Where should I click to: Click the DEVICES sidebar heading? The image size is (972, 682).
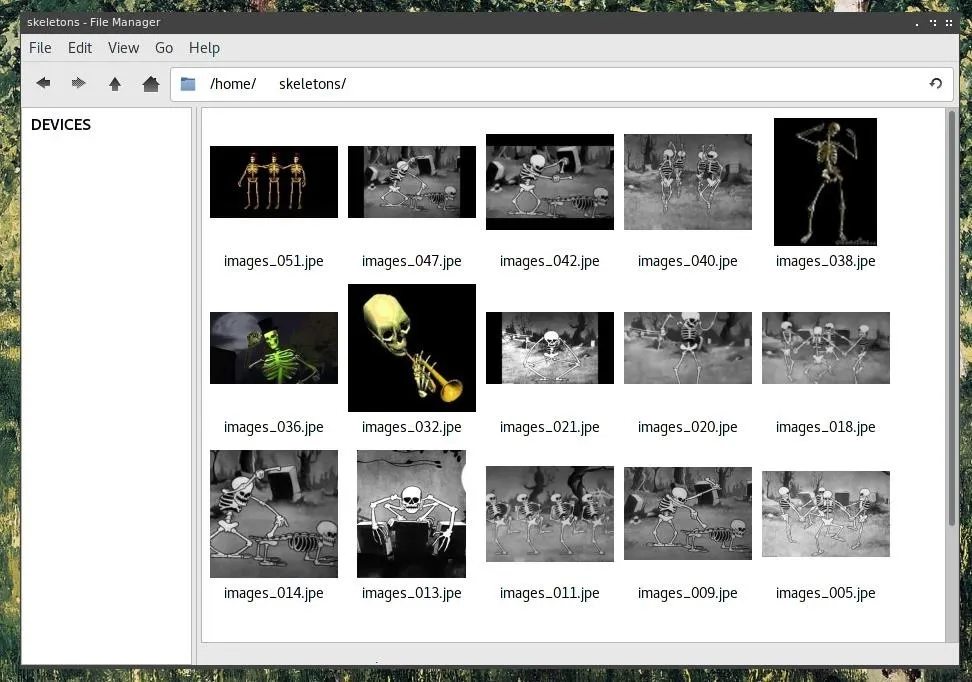click(x=61, y=125)
